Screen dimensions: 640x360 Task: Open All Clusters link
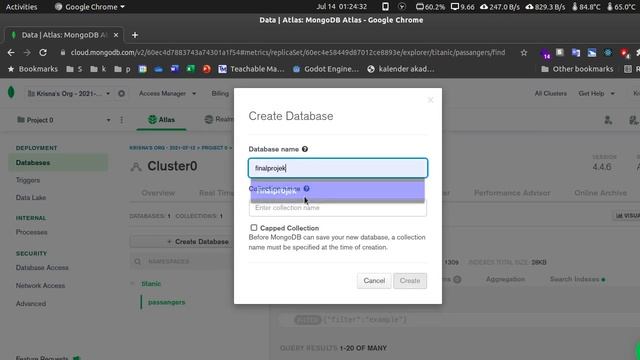pos(551,93)
